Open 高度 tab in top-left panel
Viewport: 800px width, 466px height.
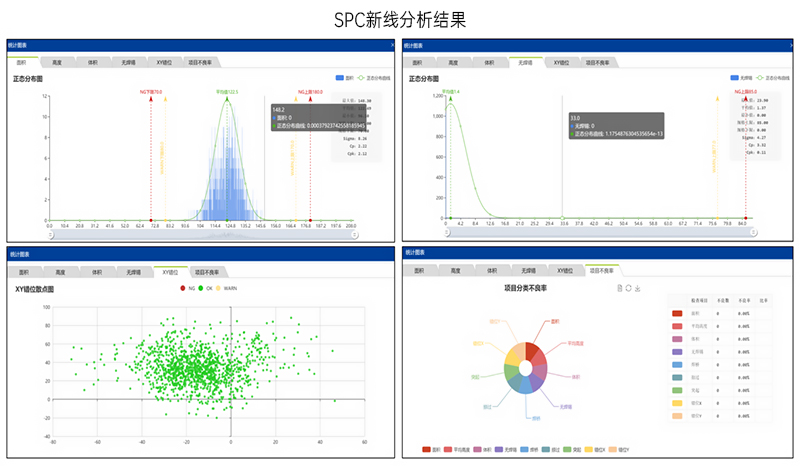pyautogui.click(x=57, y=62)
